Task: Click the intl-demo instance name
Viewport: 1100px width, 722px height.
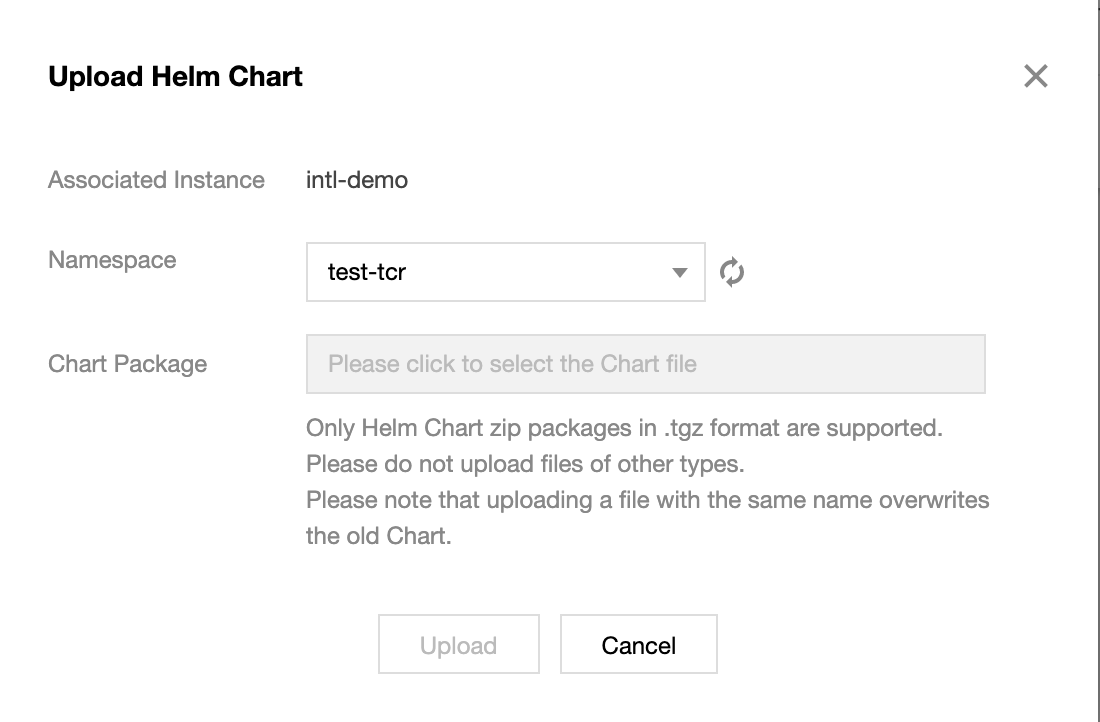Action: [x=356, y=180]
